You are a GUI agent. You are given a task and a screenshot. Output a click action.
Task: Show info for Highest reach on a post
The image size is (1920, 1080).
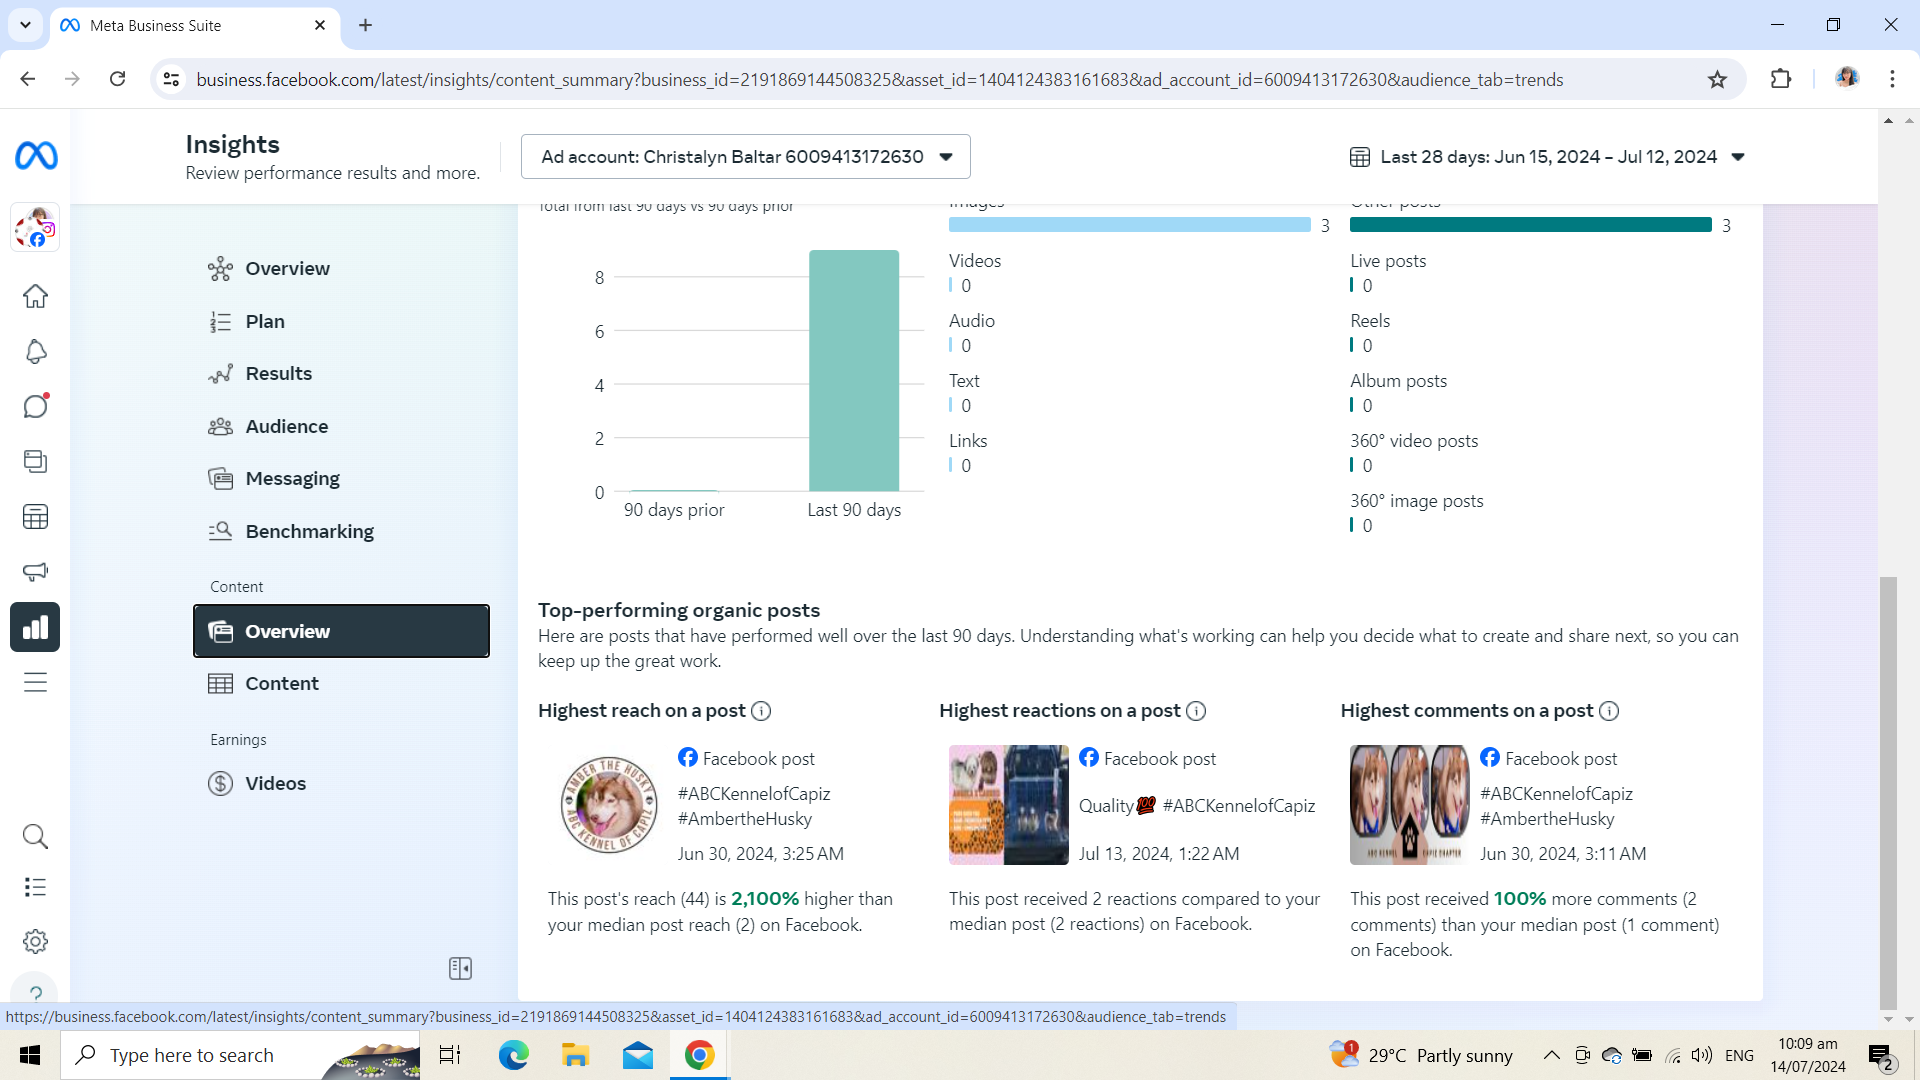(761, 711)
